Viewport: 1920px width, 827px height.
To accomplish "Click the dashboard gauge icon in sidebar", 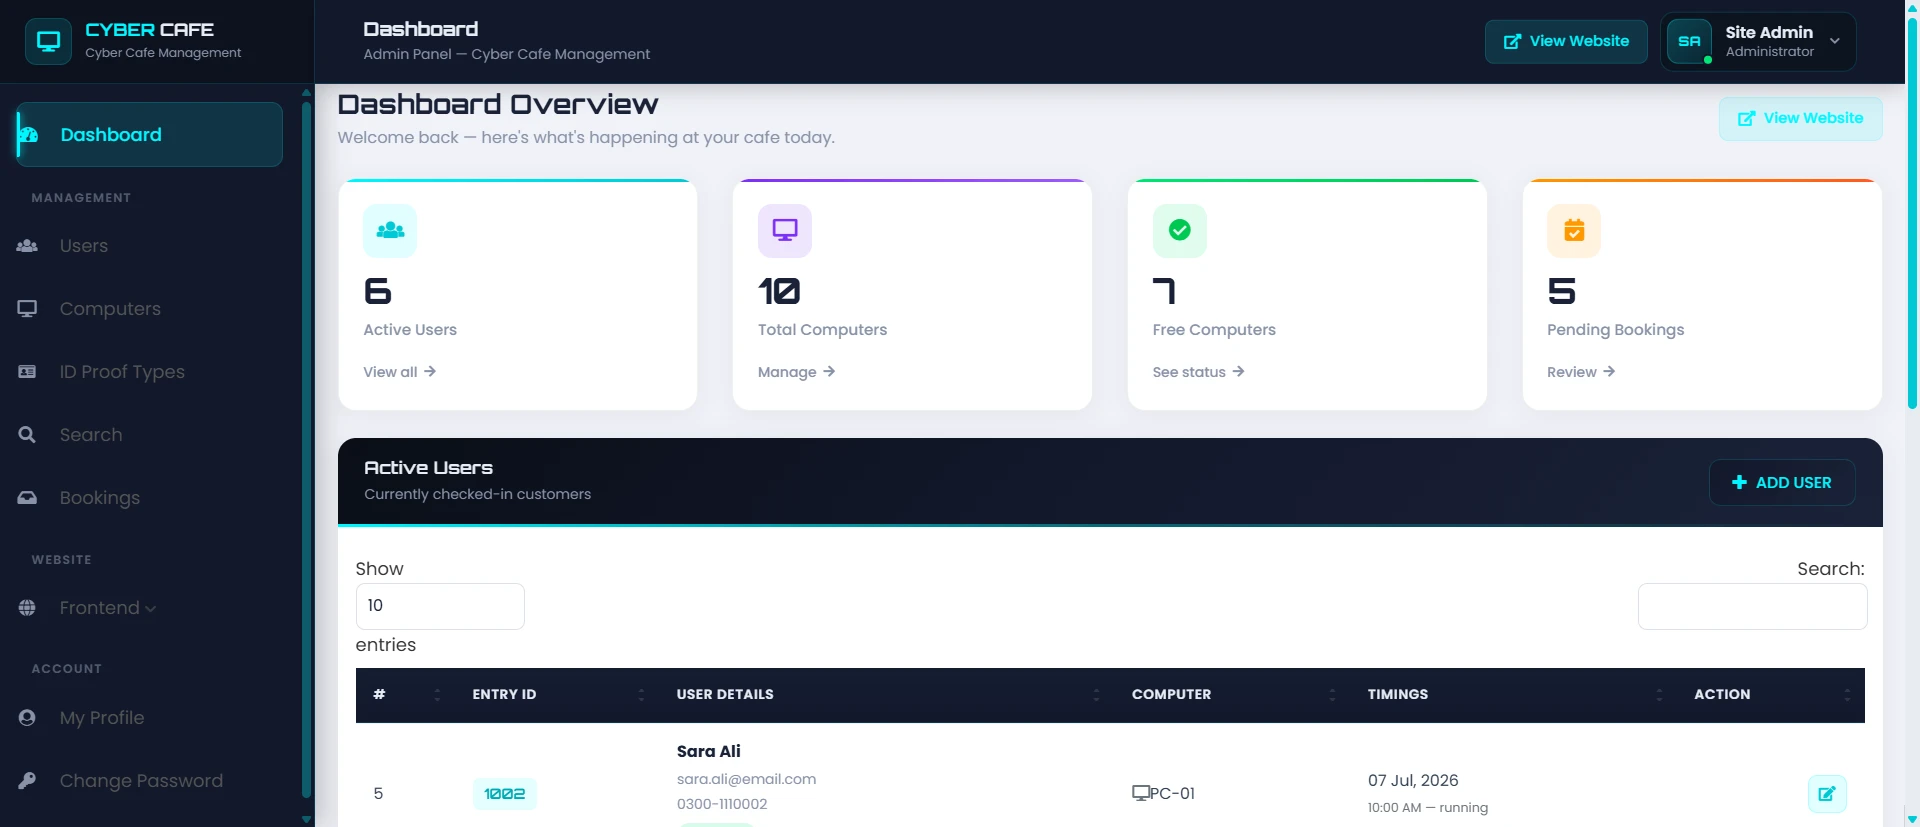I will point(29,135).
